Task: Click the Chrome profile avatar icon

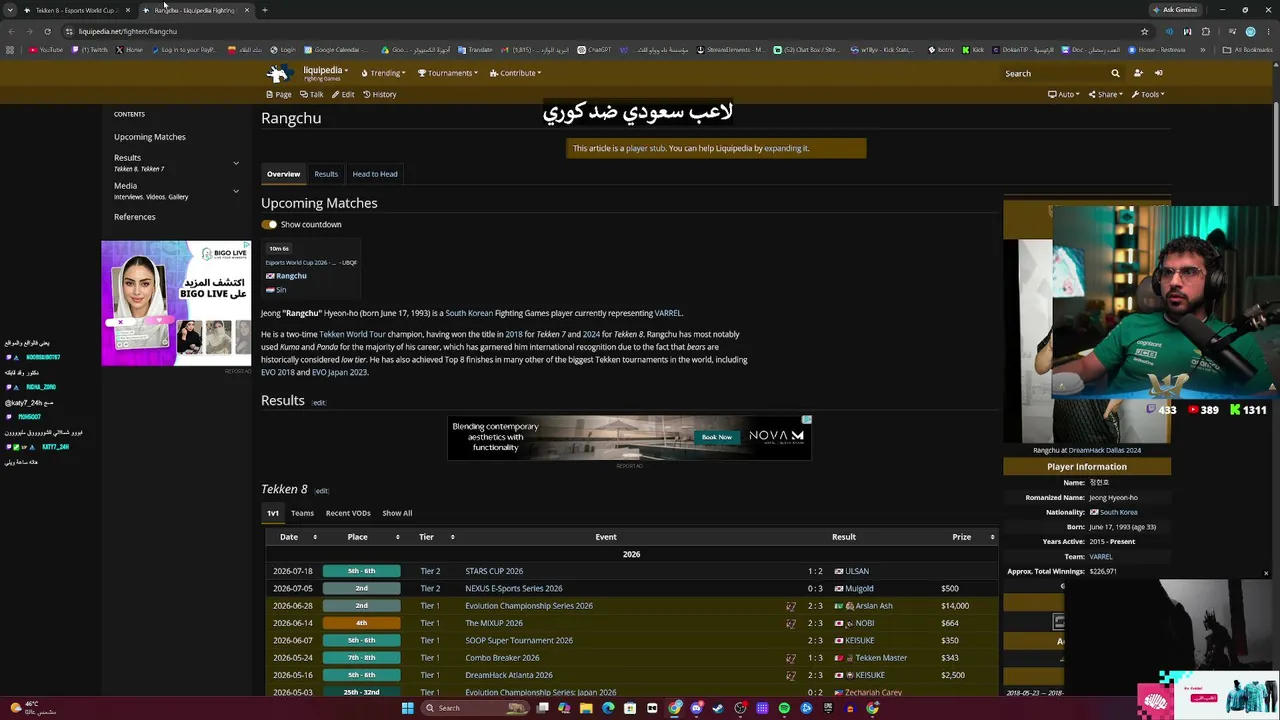Action: [x=1250, y=31]
